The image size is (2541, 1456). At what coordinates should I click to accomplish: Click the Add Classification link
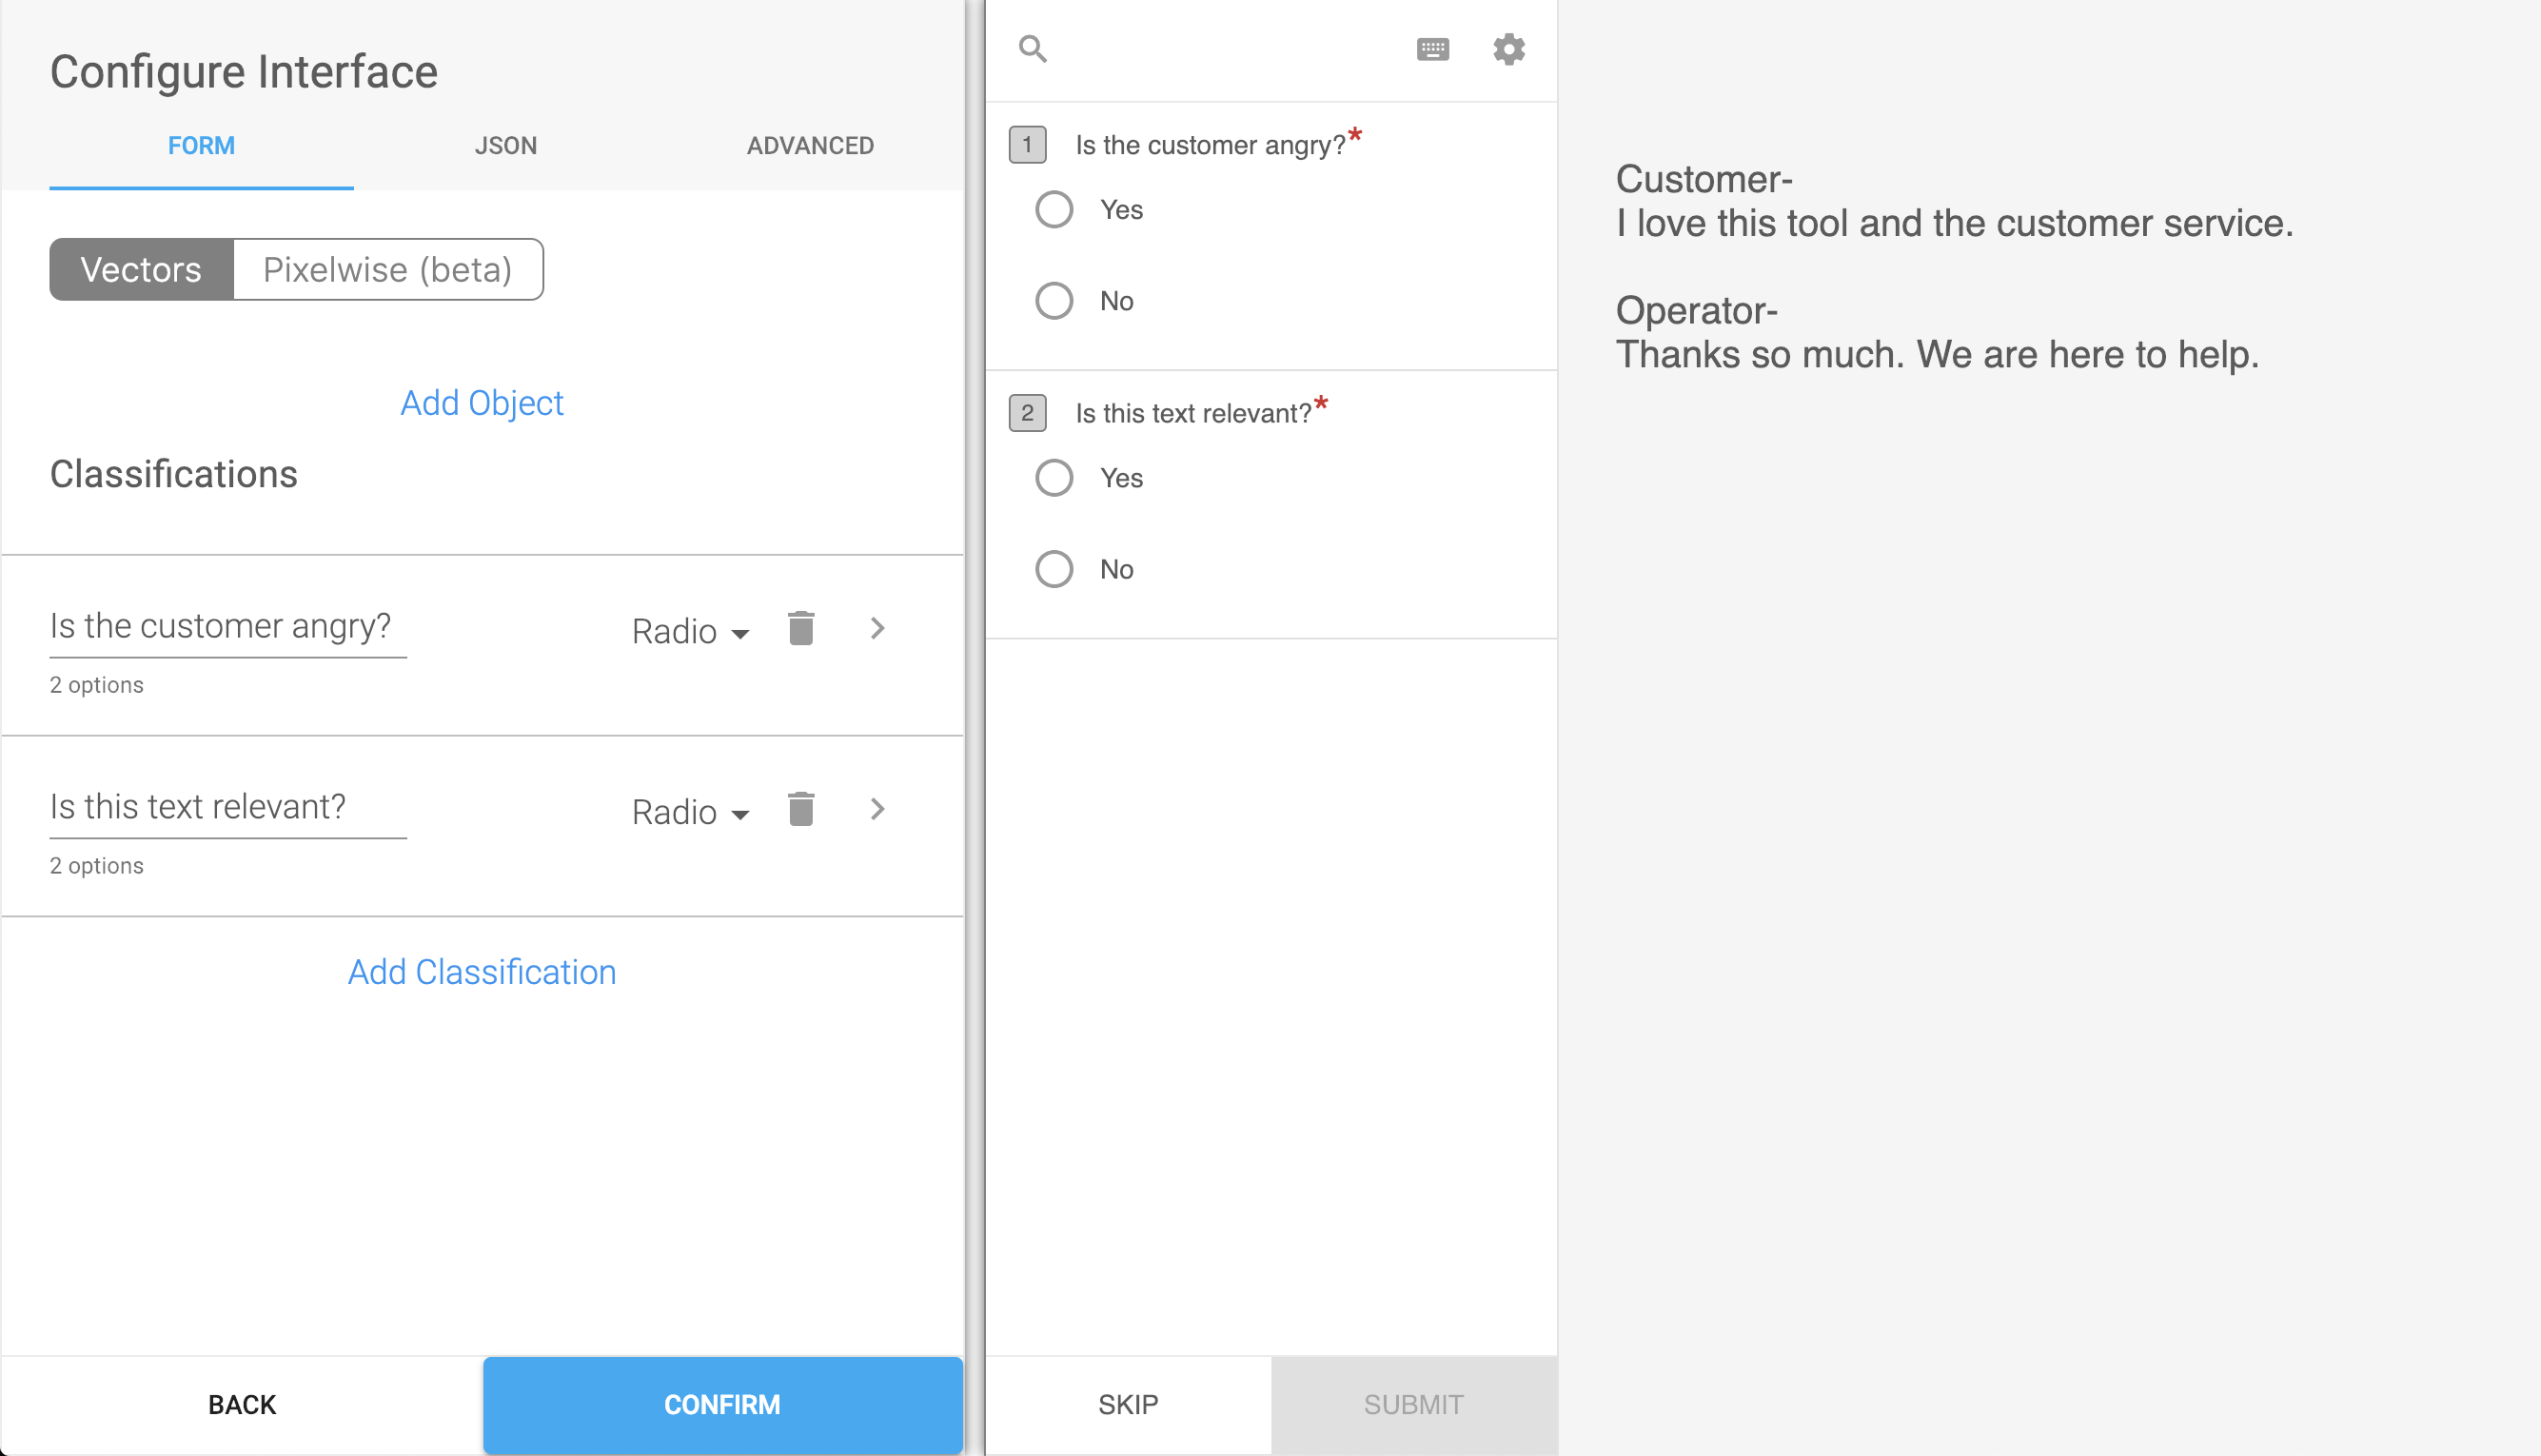(x=482, y=972)
